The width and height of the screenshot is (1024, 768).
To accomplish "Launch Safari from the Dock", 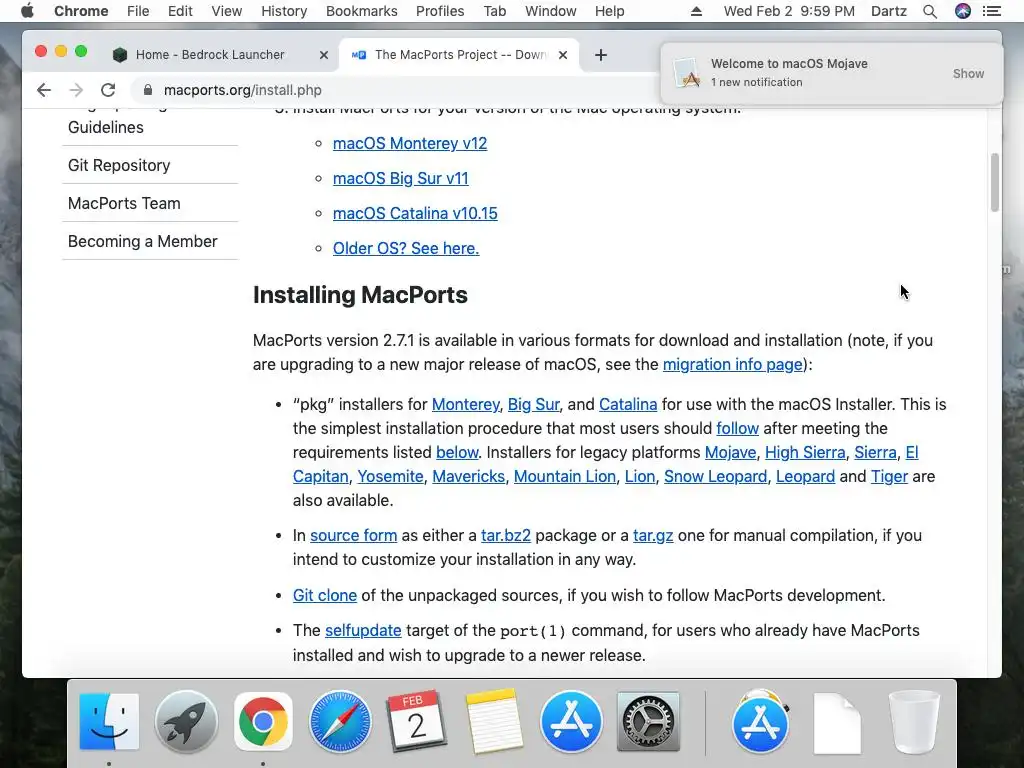I will (x=340, y=722).
